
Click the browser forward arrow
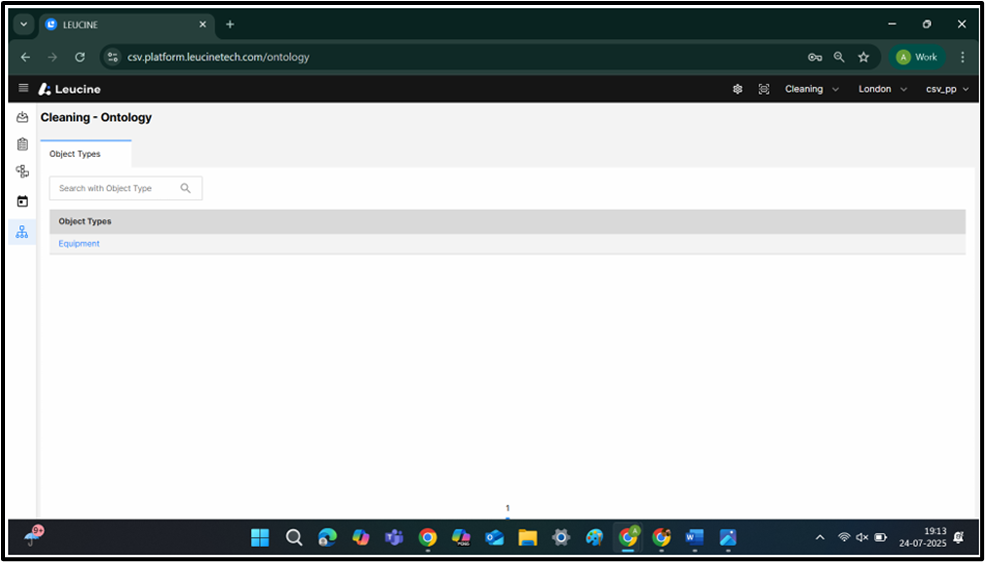tap(53, 57)
